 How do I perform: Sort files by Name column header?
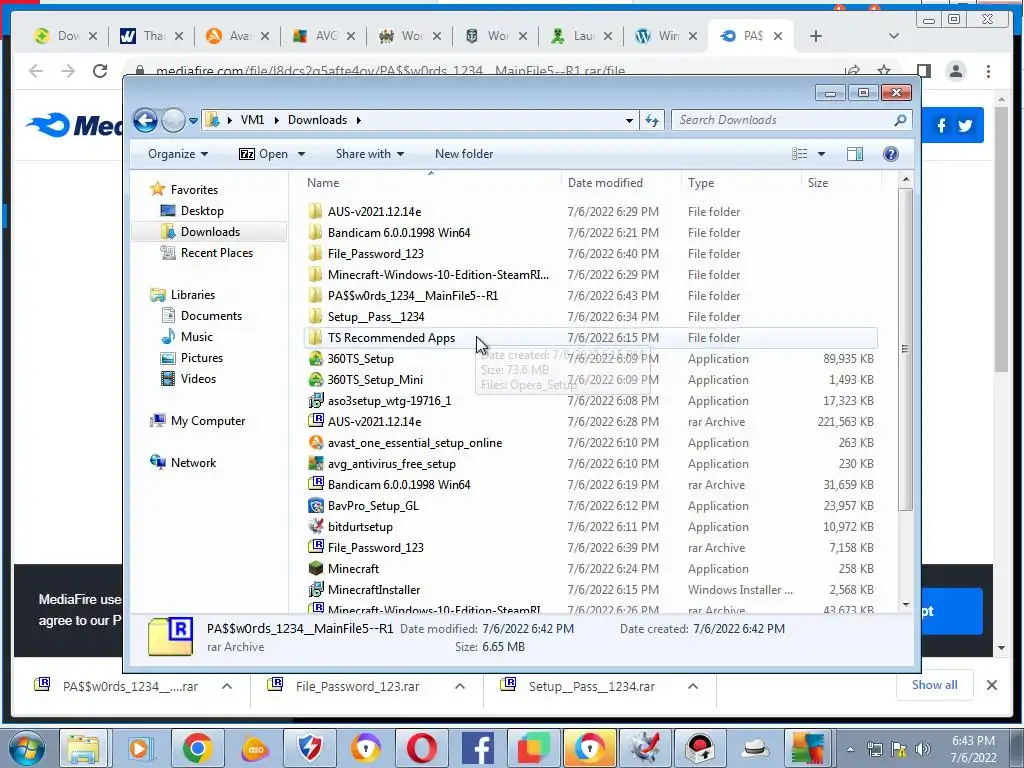431,183
